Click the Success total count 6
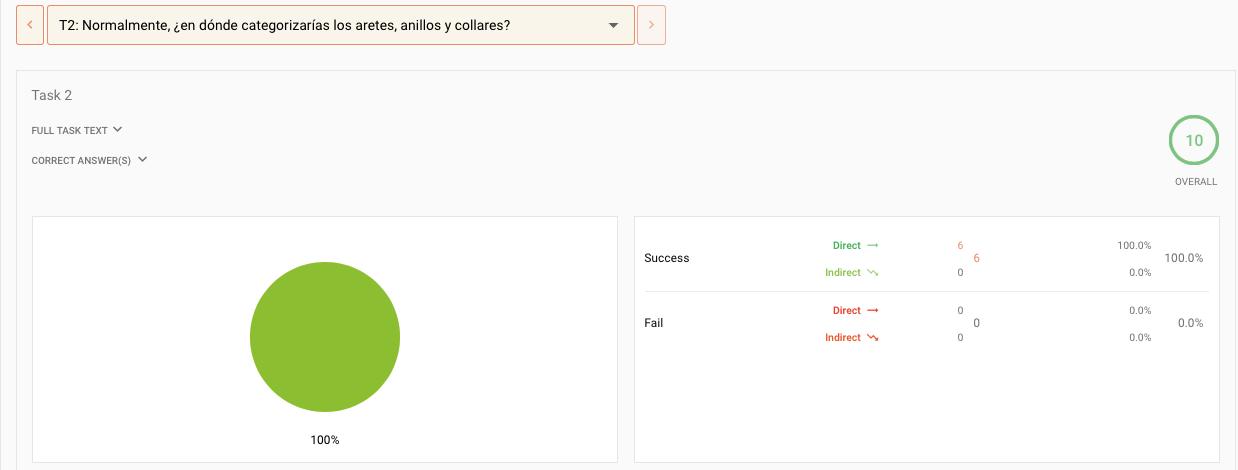This screenshot has width=1238, height=470. pyautogui.click(x=976, y=258)
